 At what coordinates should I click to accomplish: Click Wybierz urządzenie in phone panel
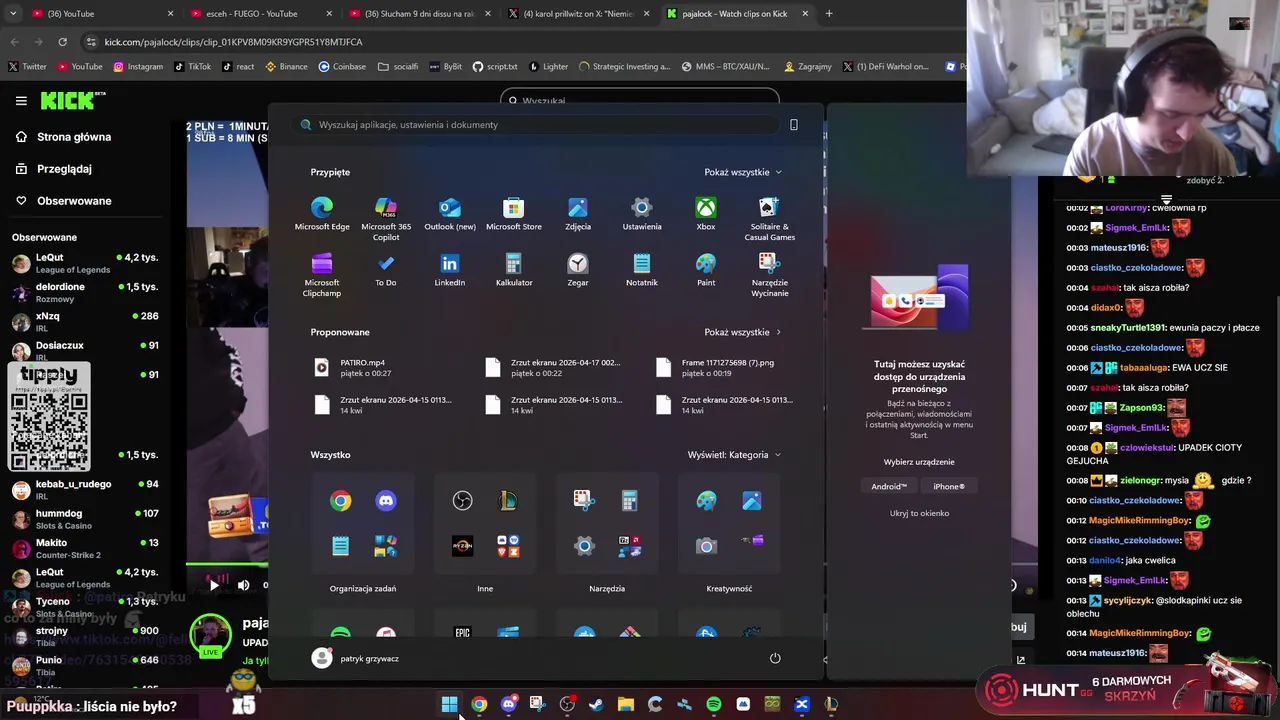coord(919,462)
